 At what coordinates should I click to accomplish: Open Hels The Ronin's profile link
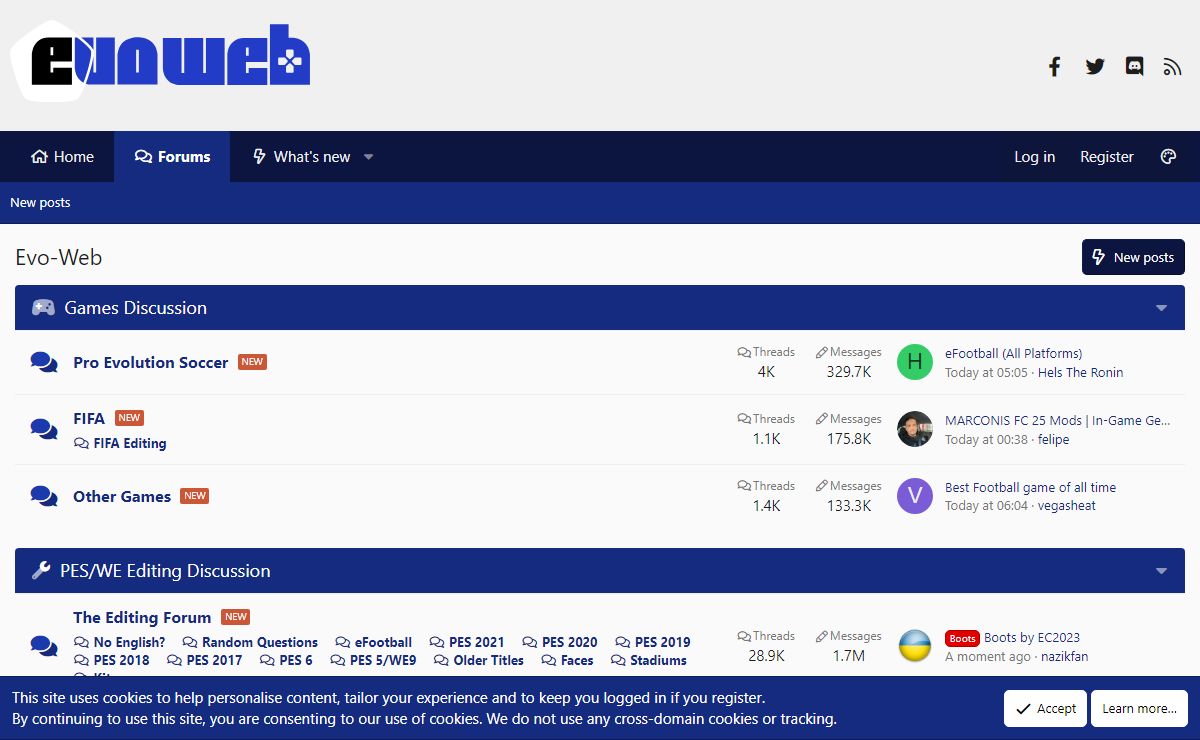(1080, 372)
